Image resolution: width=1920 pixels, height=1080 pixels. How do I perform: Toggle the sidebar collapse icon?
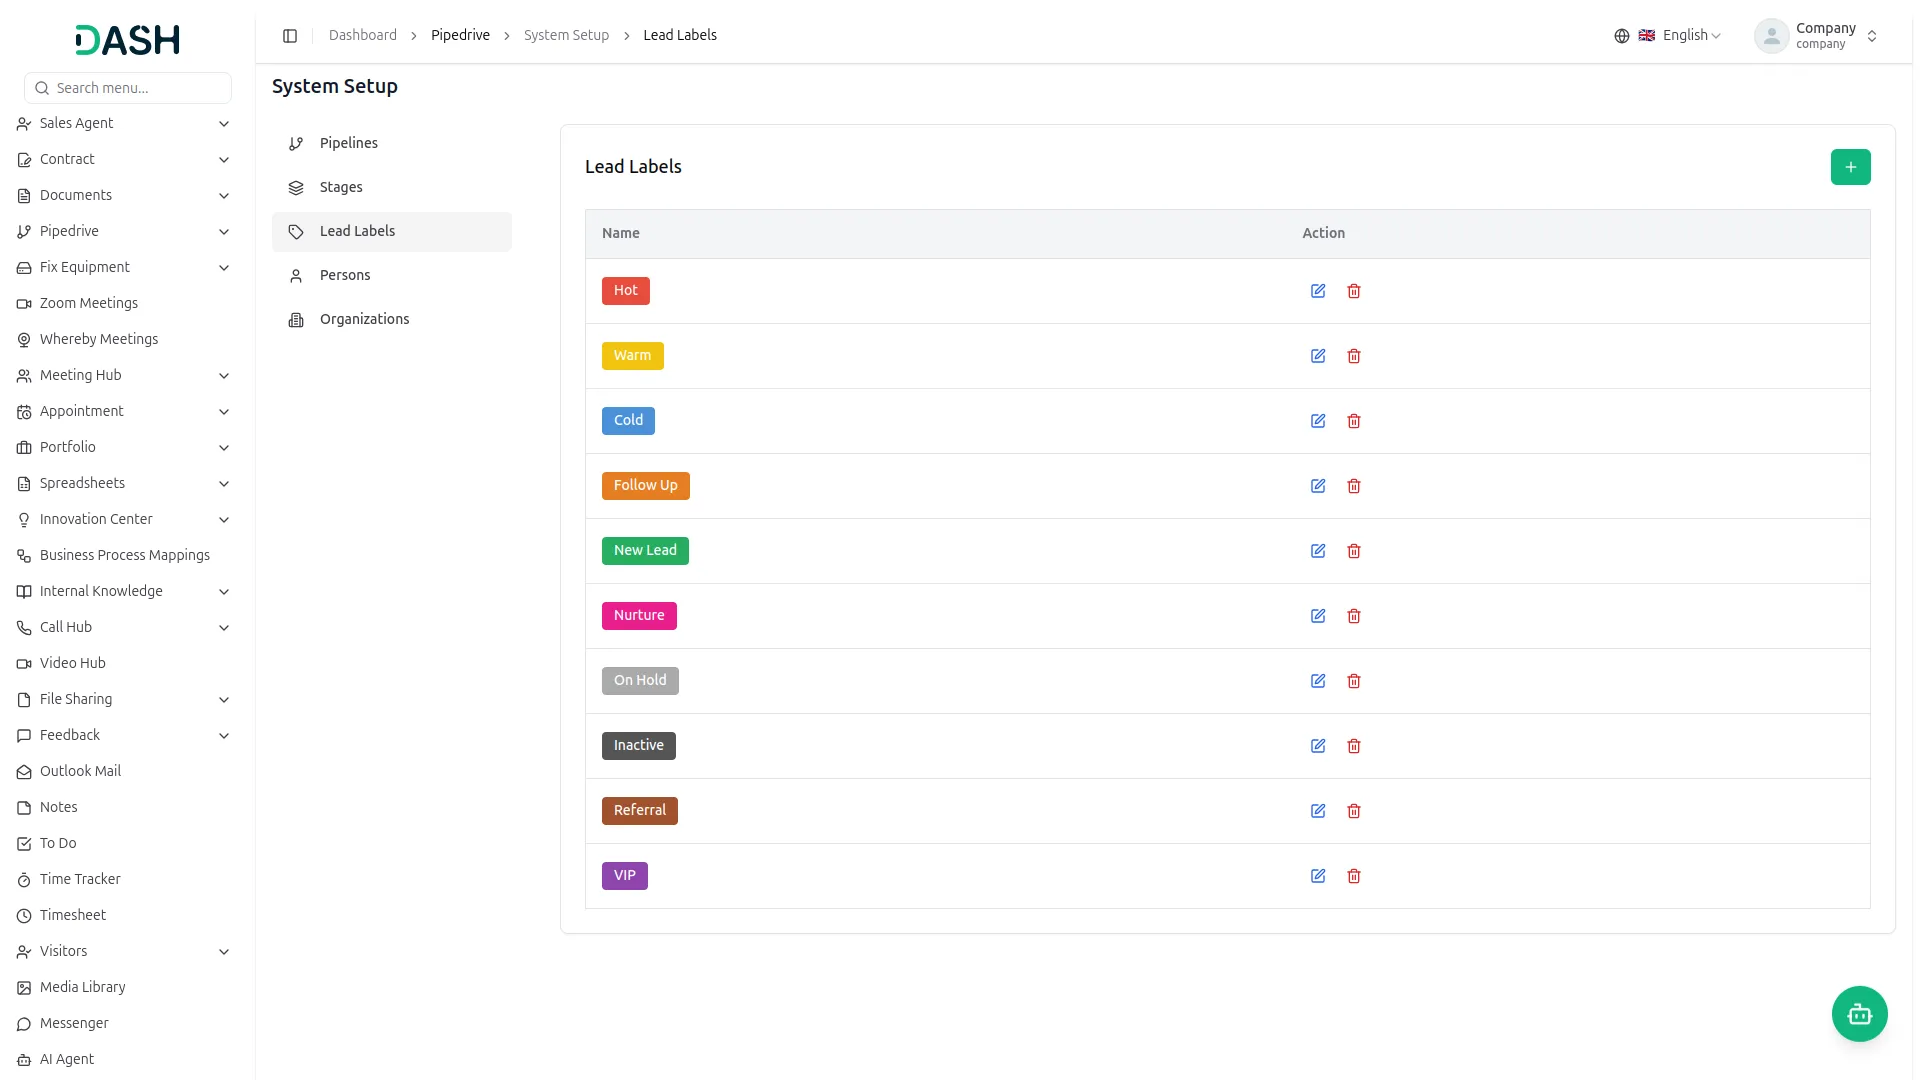pyautogui.click(x=290, y=36)
